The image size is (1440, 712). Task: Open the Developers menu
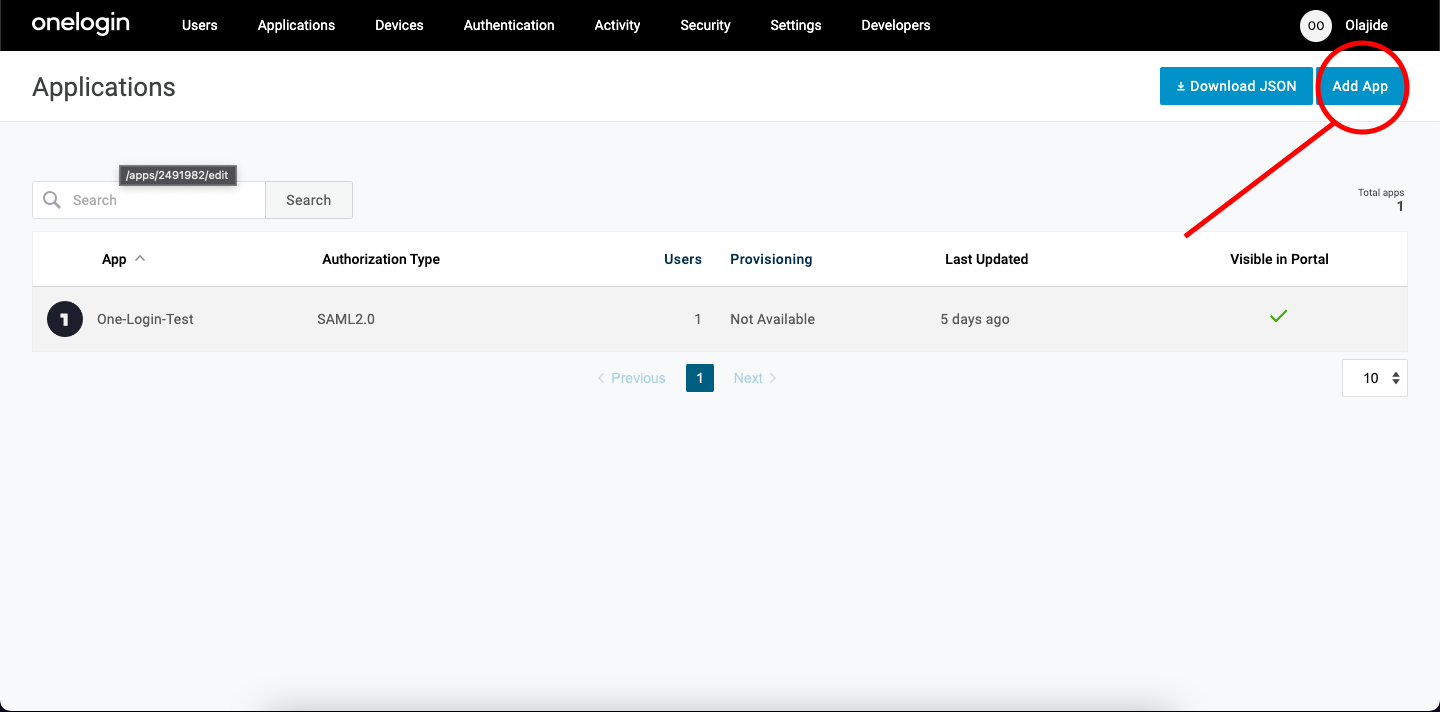click(x=896, y=25)
